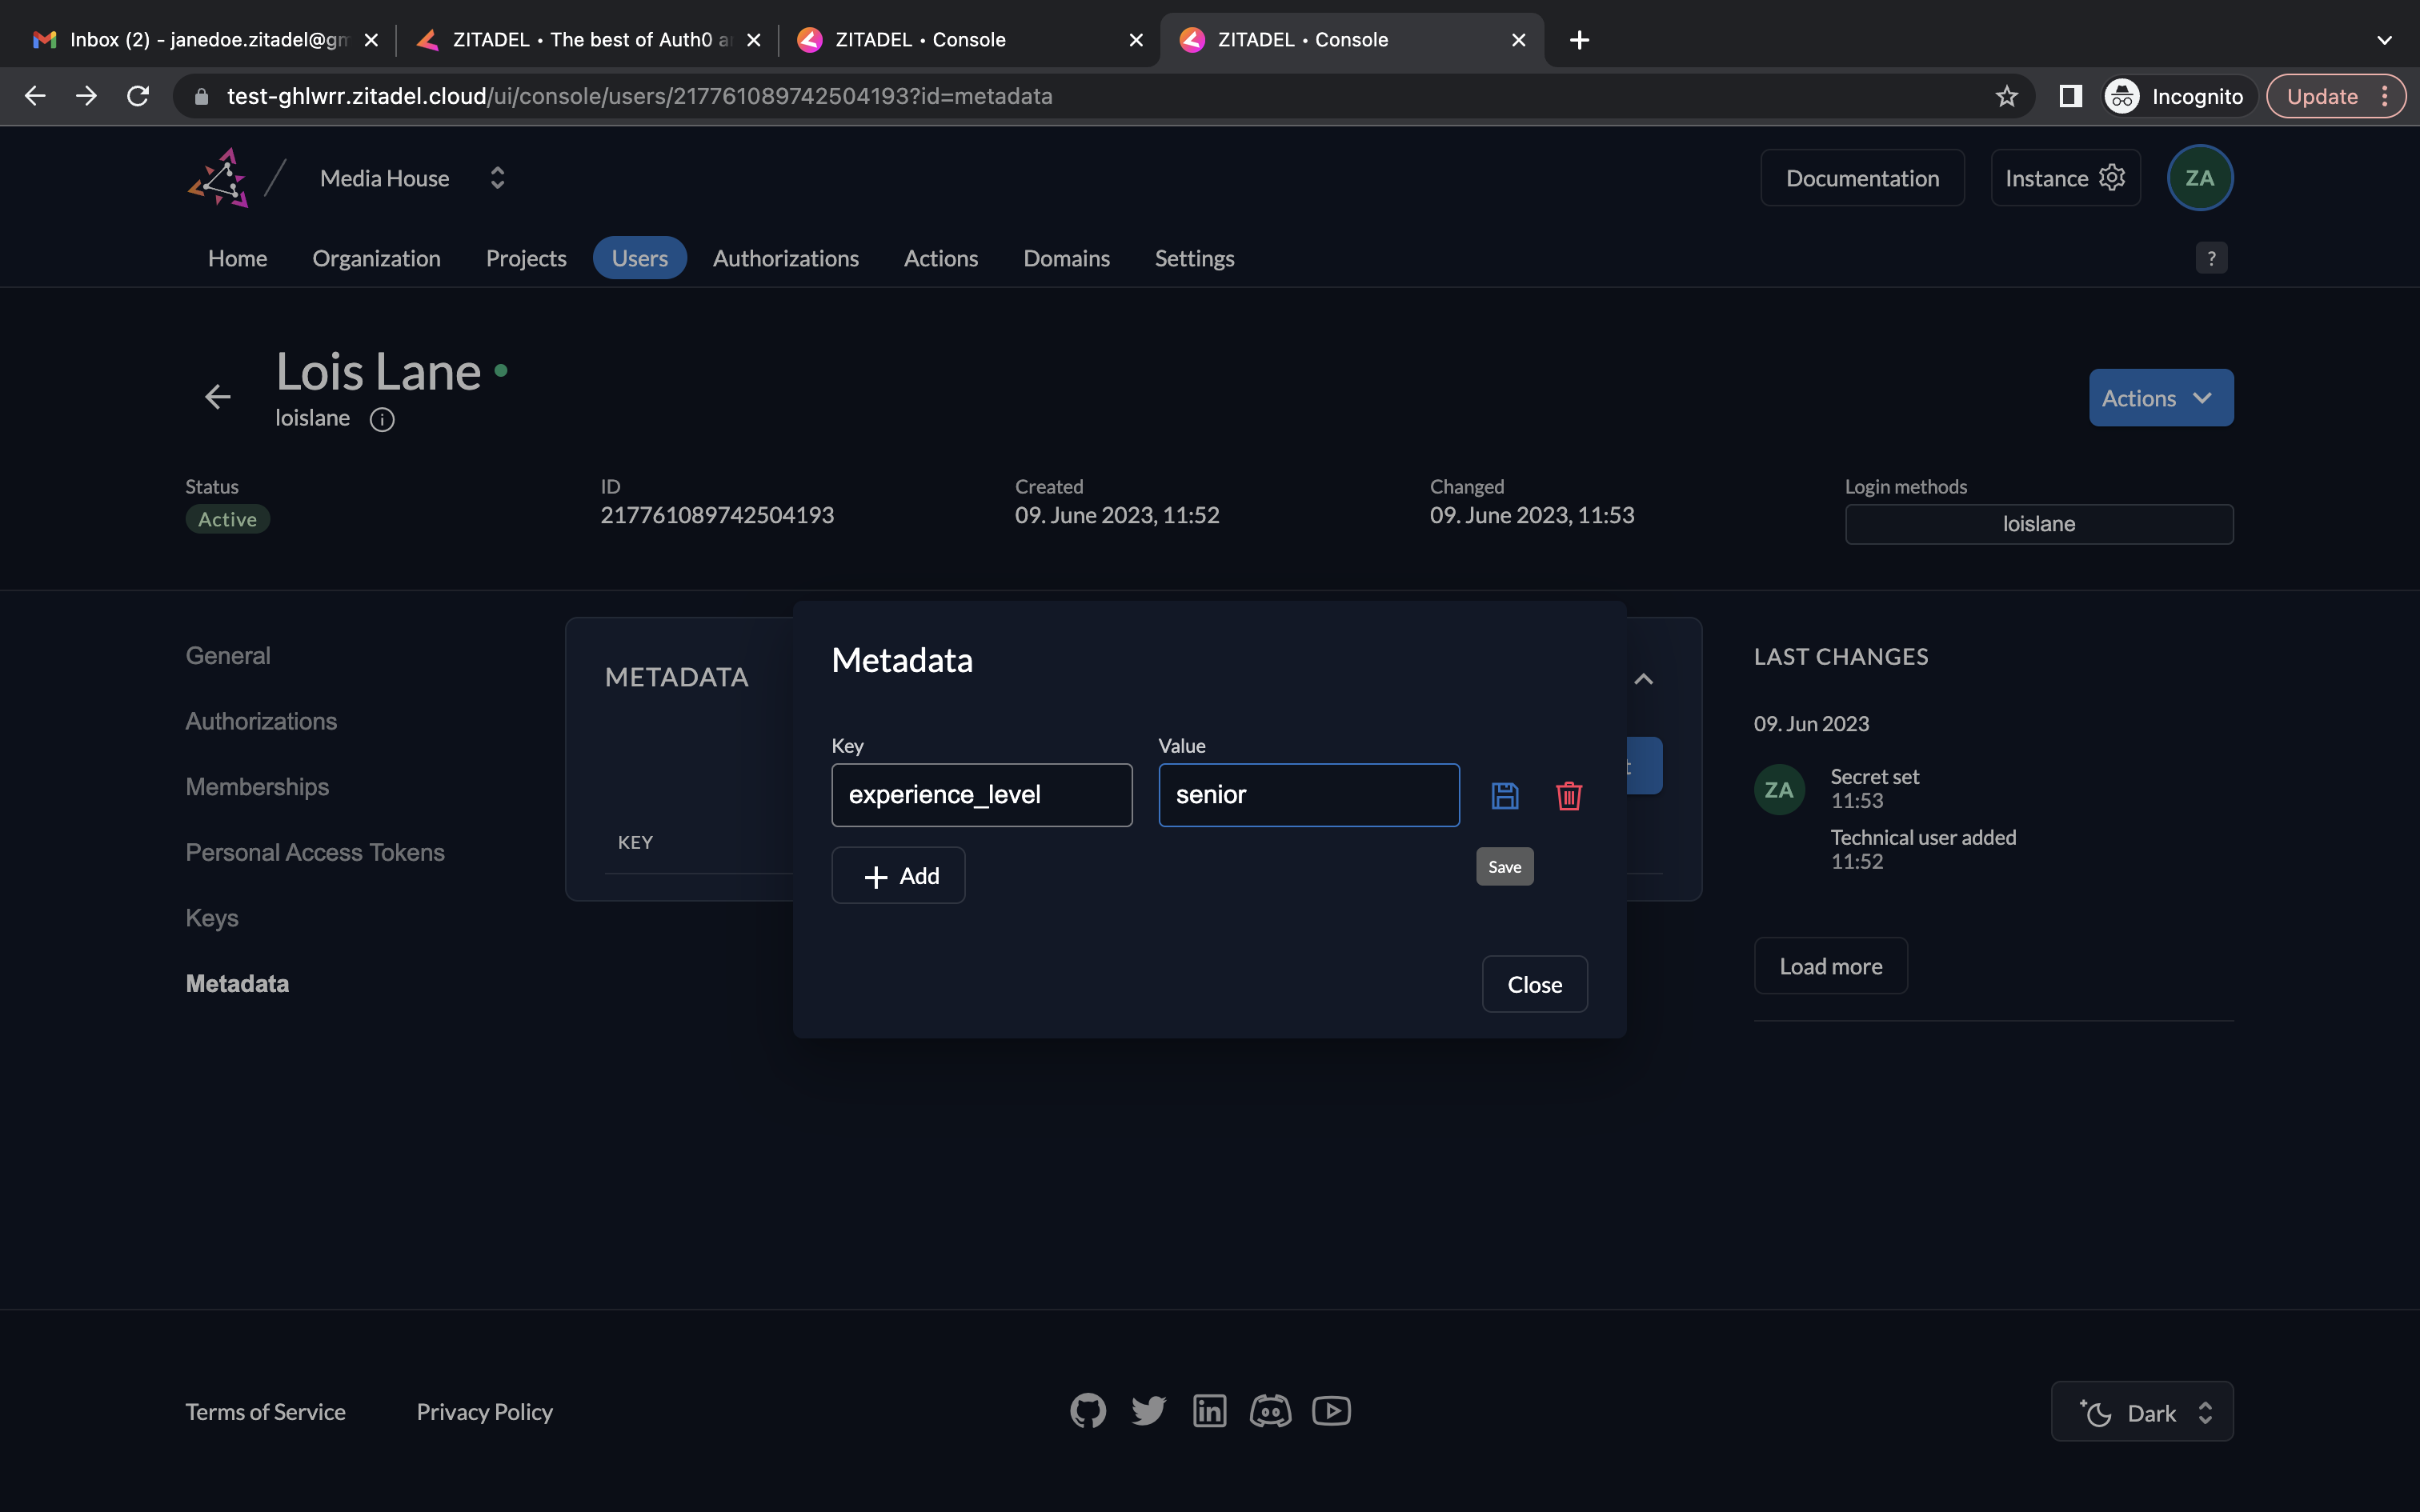The height and width of the screenshot is (1512, 2420).
Task: Click the Close button on Metadata dialog
Action: pos(1533,982)
